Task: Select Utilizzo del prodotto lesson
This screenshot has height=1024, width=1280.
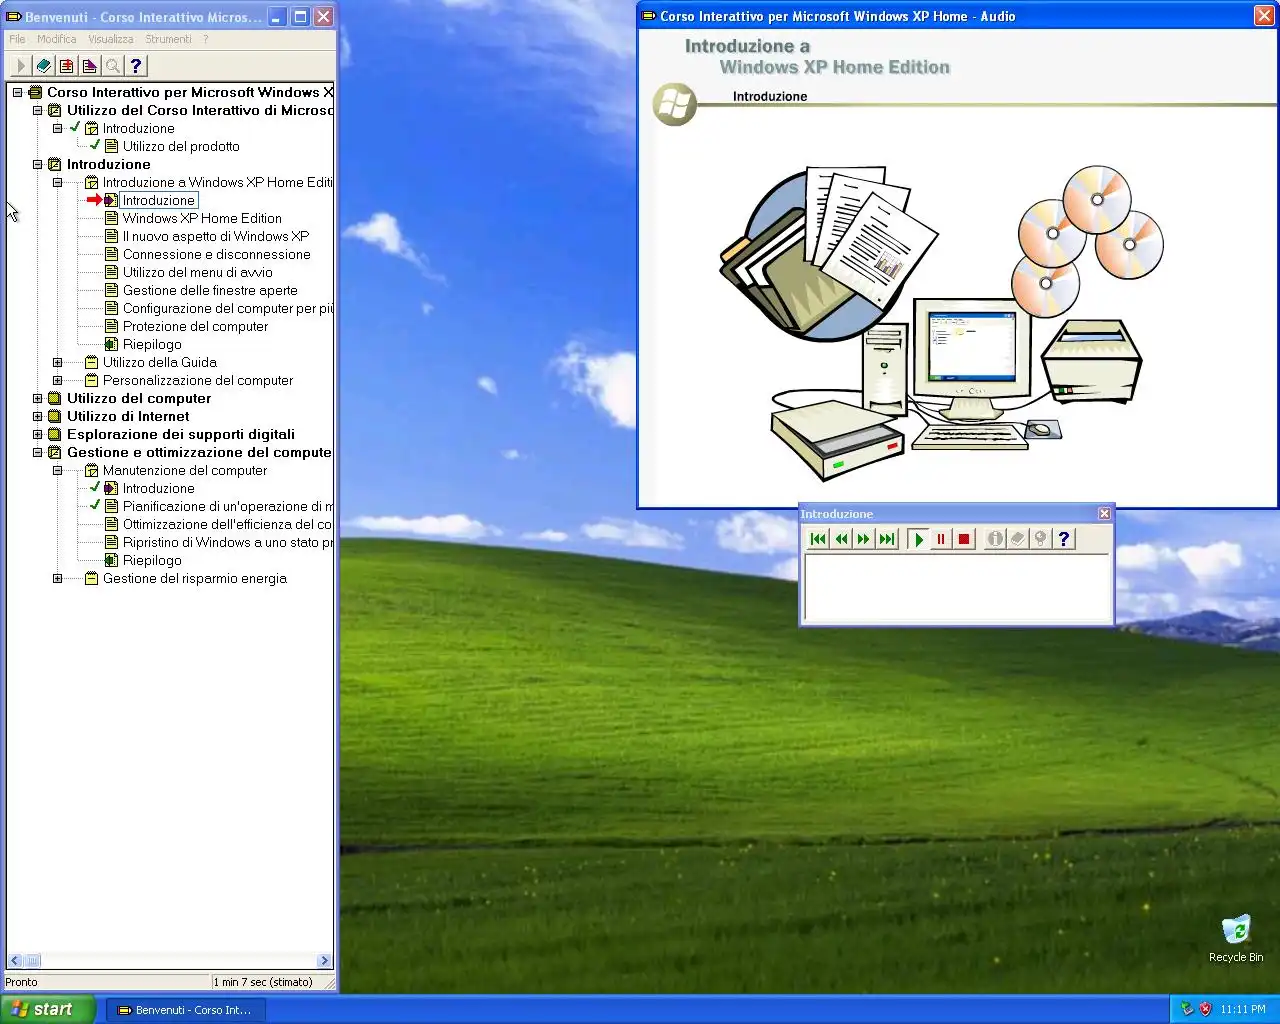Action: [181, 146]
